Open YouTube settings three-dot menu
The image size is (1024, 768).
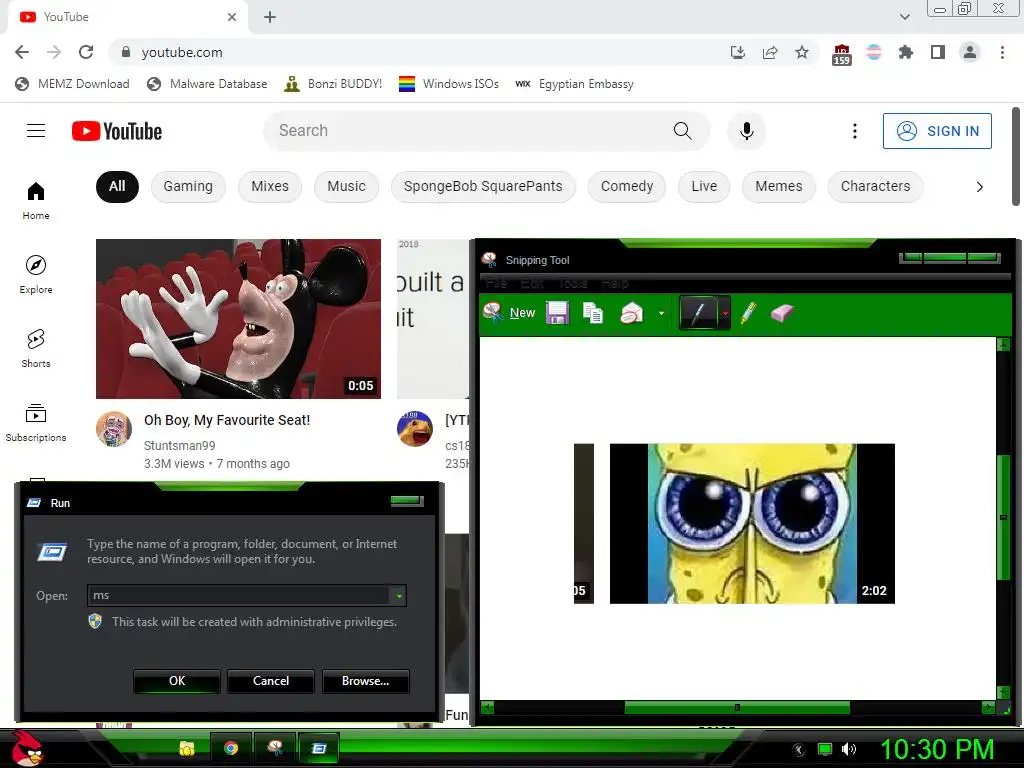[x=854, y=131]
